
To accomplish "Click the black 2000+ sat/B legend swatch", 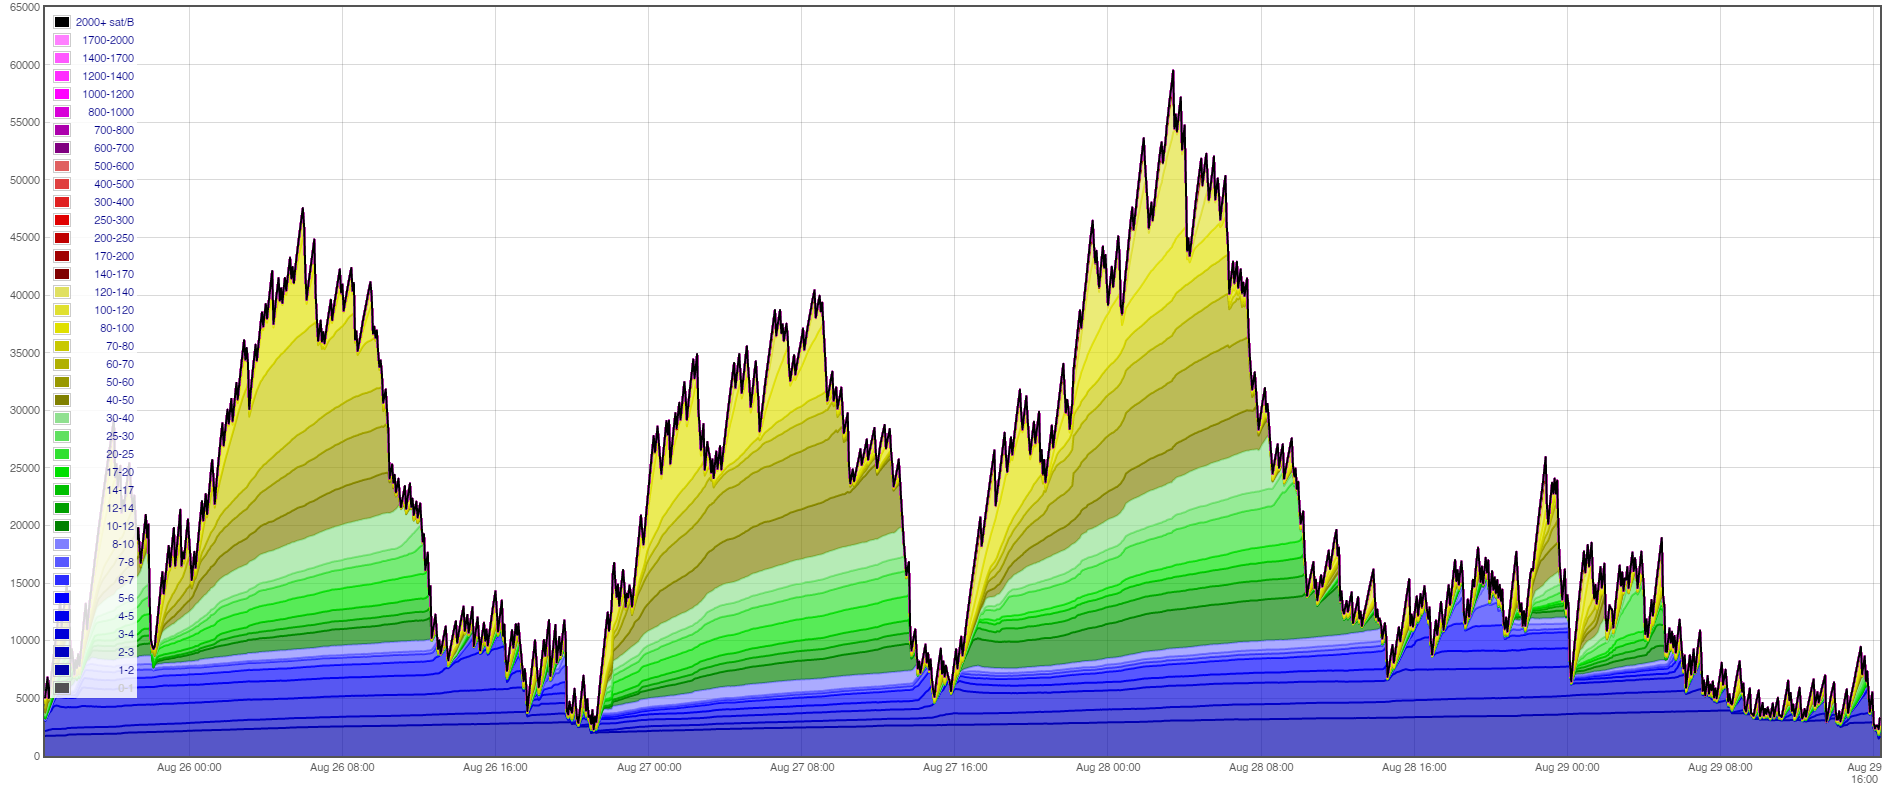I will click(62, 22).
